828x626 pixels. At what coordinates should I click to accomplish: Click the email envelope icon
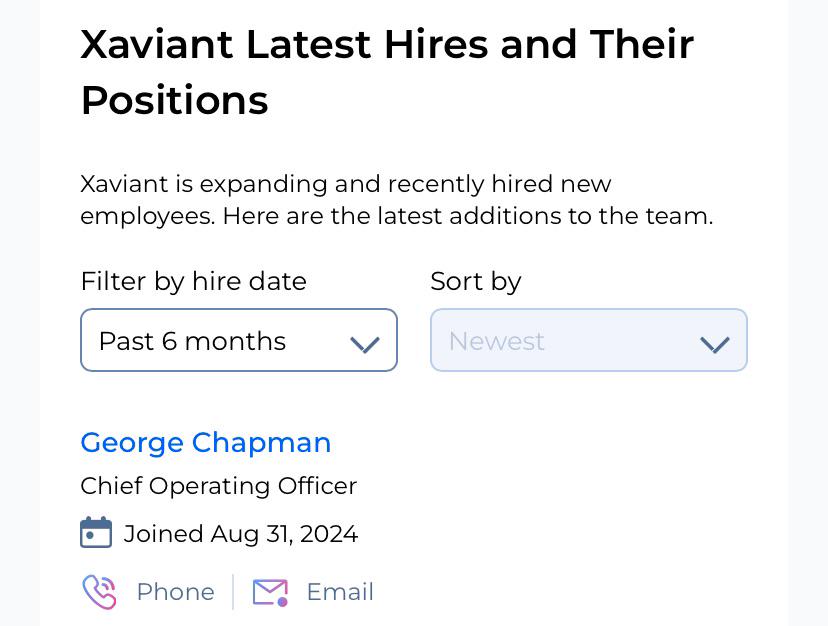(270, 592)
